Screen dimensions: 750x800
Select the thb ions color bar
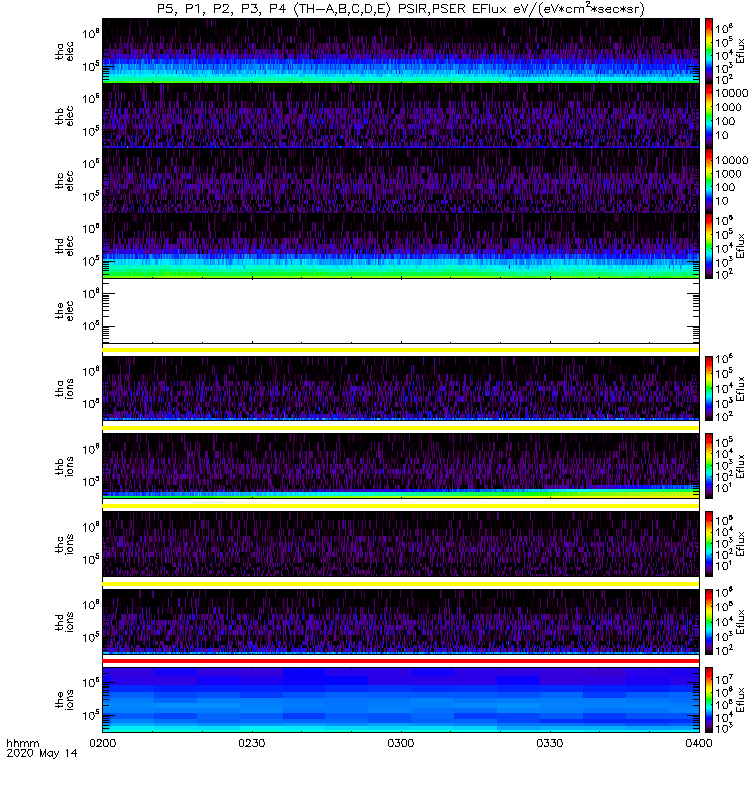click(x=709, y=466)
